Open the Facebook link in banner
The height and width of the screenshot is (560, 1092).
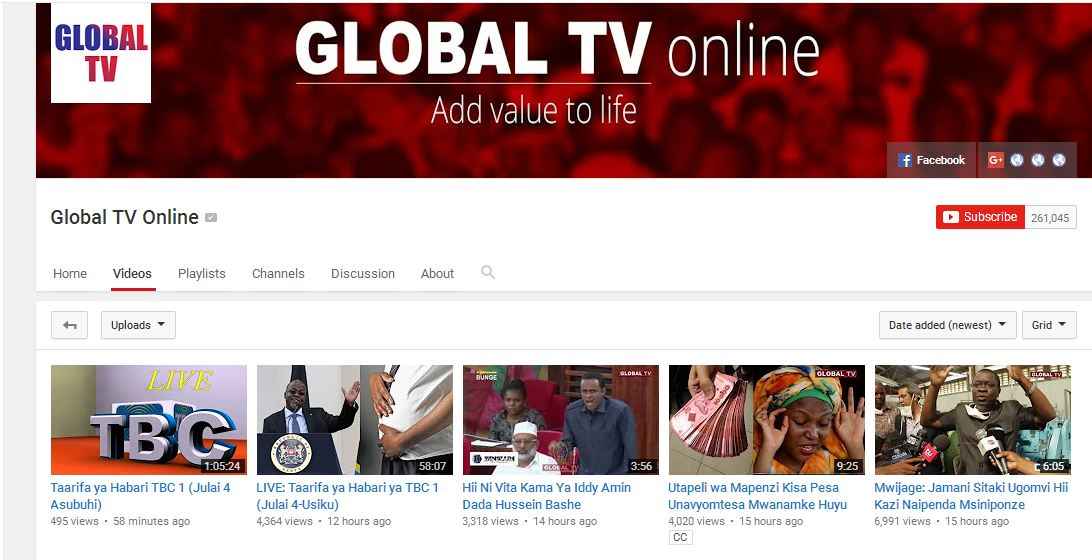click(932, 160)
